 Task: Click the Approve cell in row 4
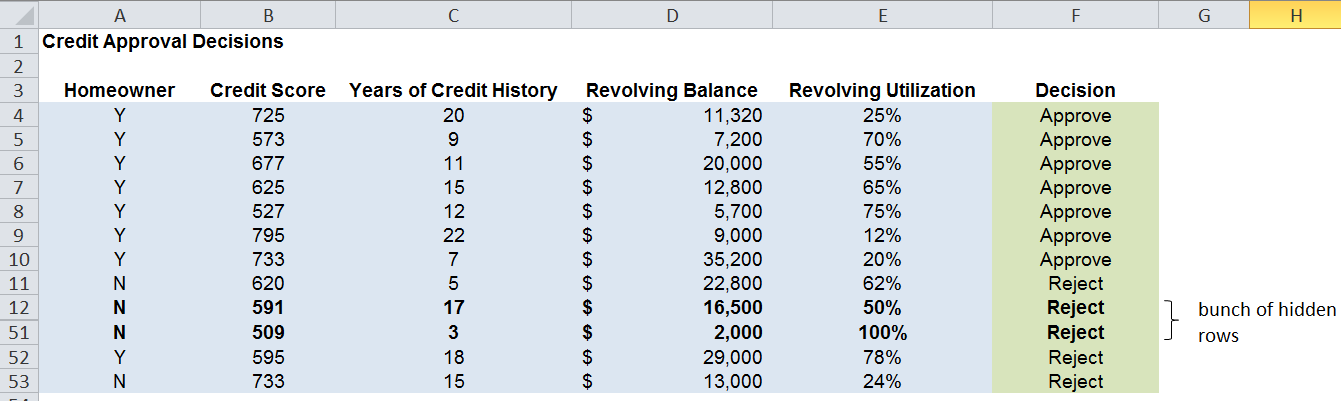(x=1075, y=115)
